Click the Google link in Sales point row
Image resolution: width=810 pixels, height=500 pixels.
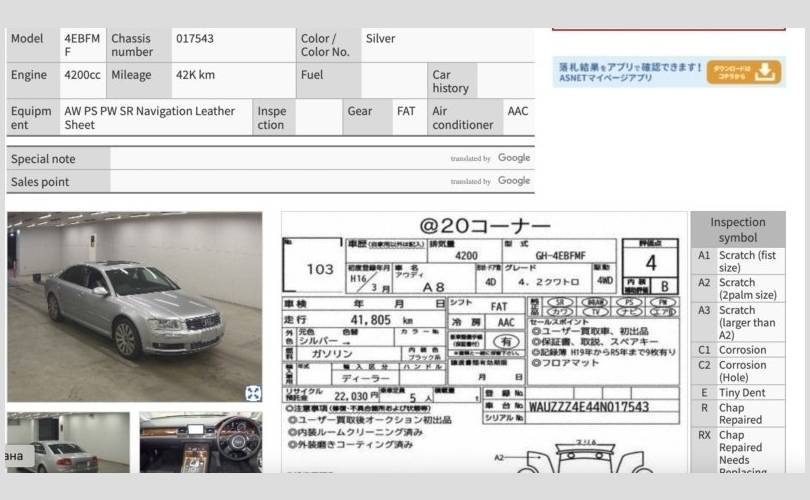(x=513, y=181)
